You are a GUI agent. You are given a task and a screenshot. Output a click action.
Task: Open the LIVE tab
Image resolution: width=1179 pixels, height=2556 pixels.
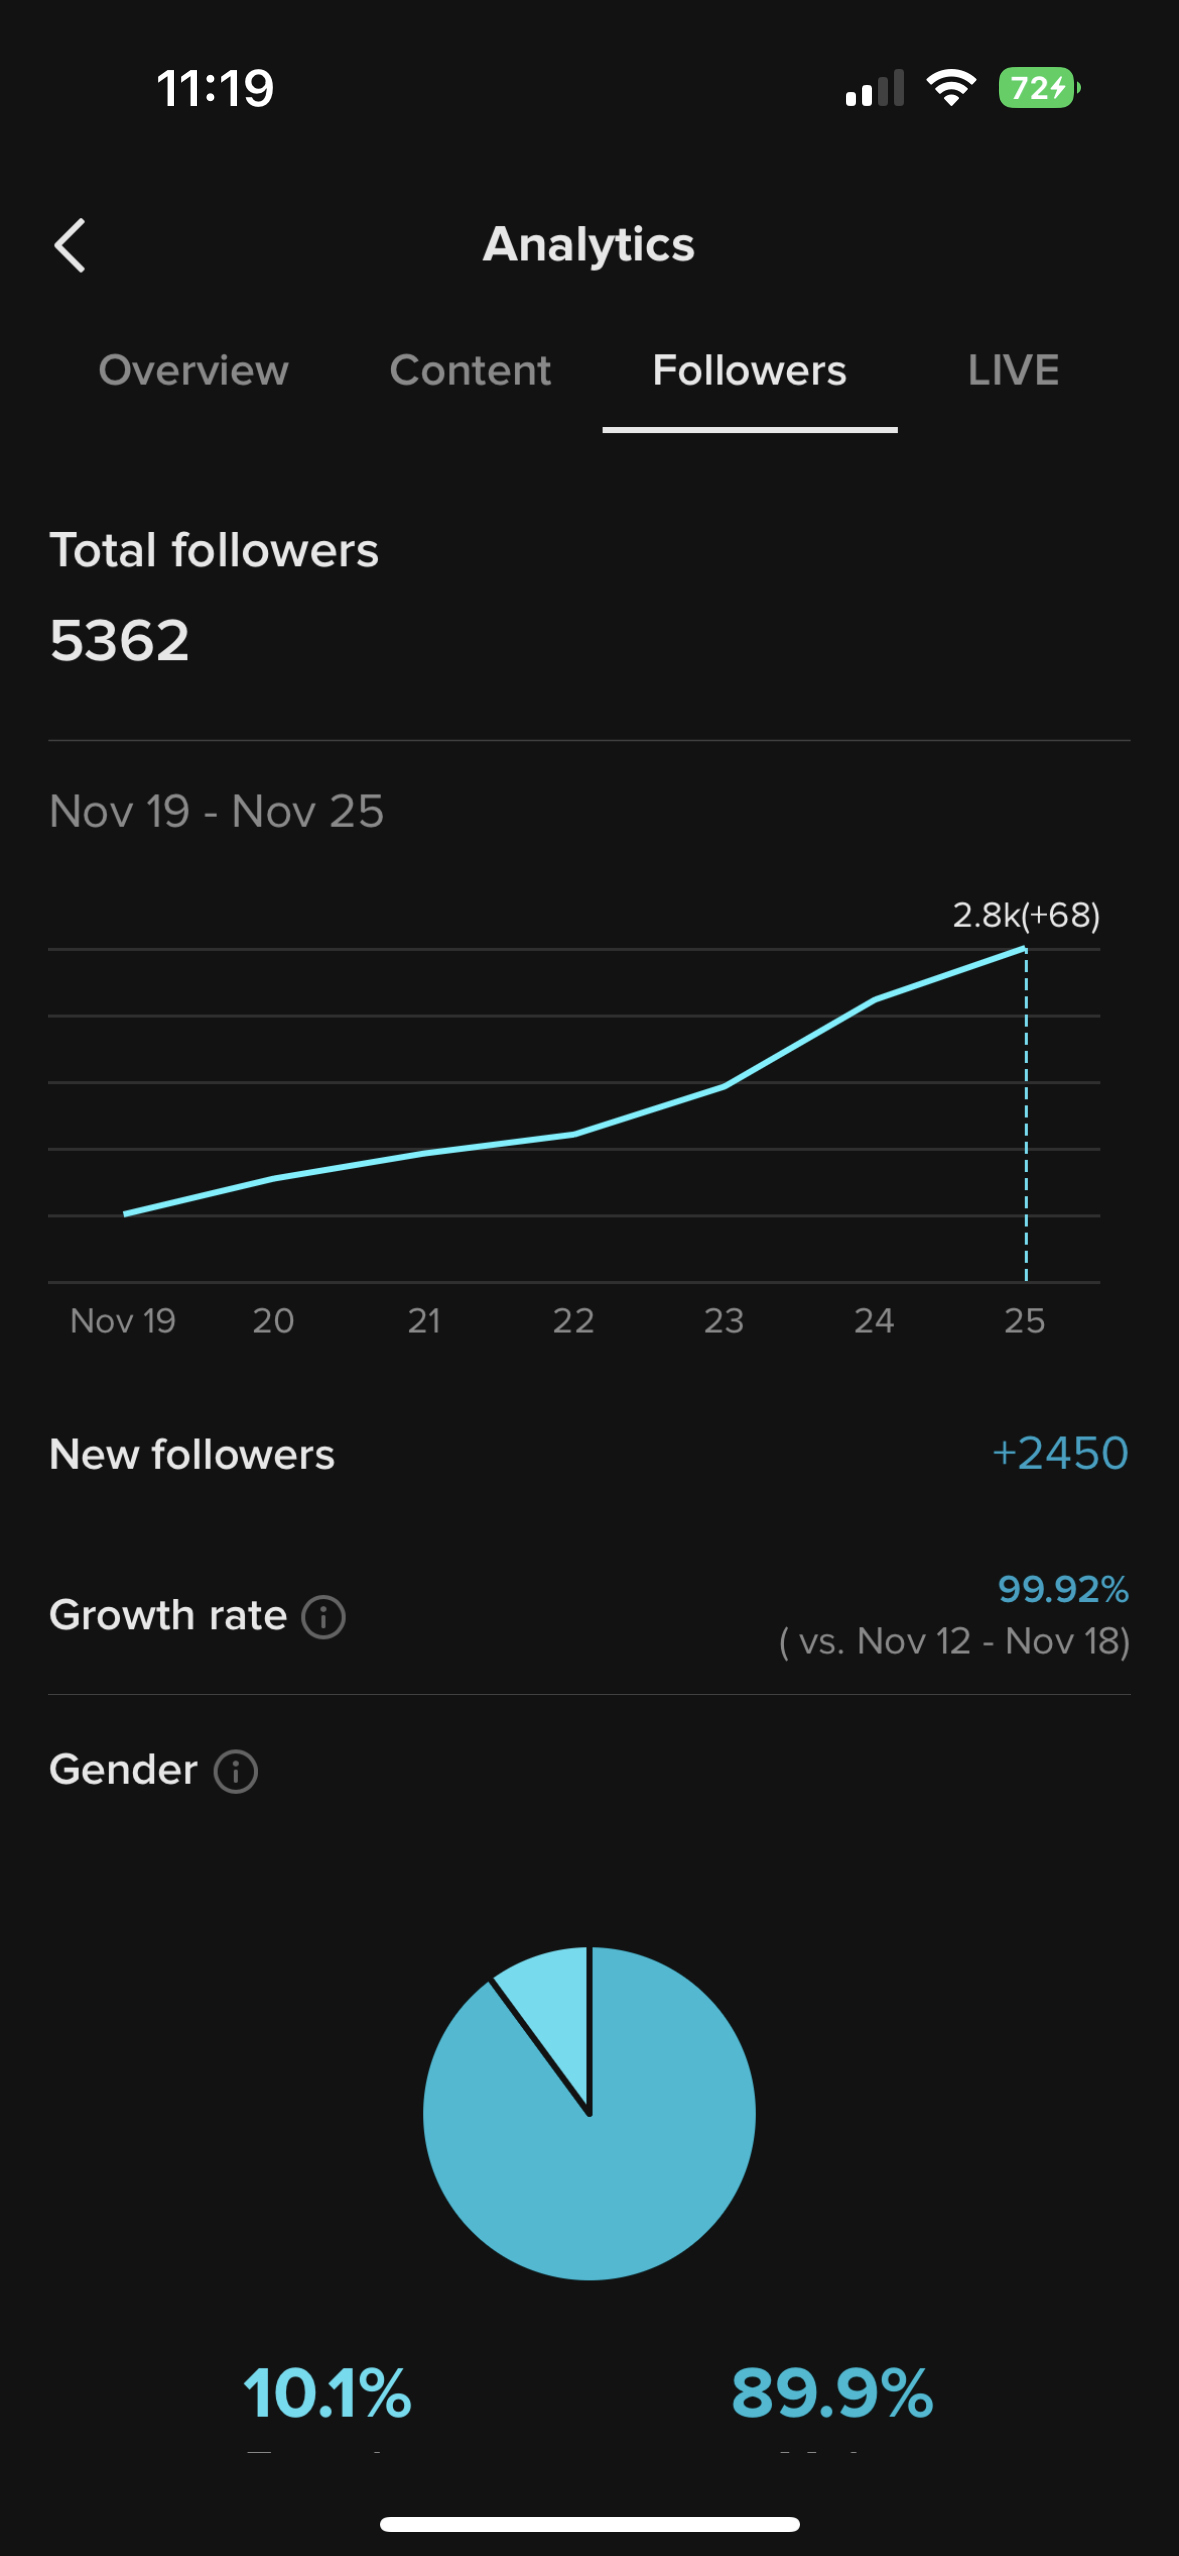pos(1012,371)
